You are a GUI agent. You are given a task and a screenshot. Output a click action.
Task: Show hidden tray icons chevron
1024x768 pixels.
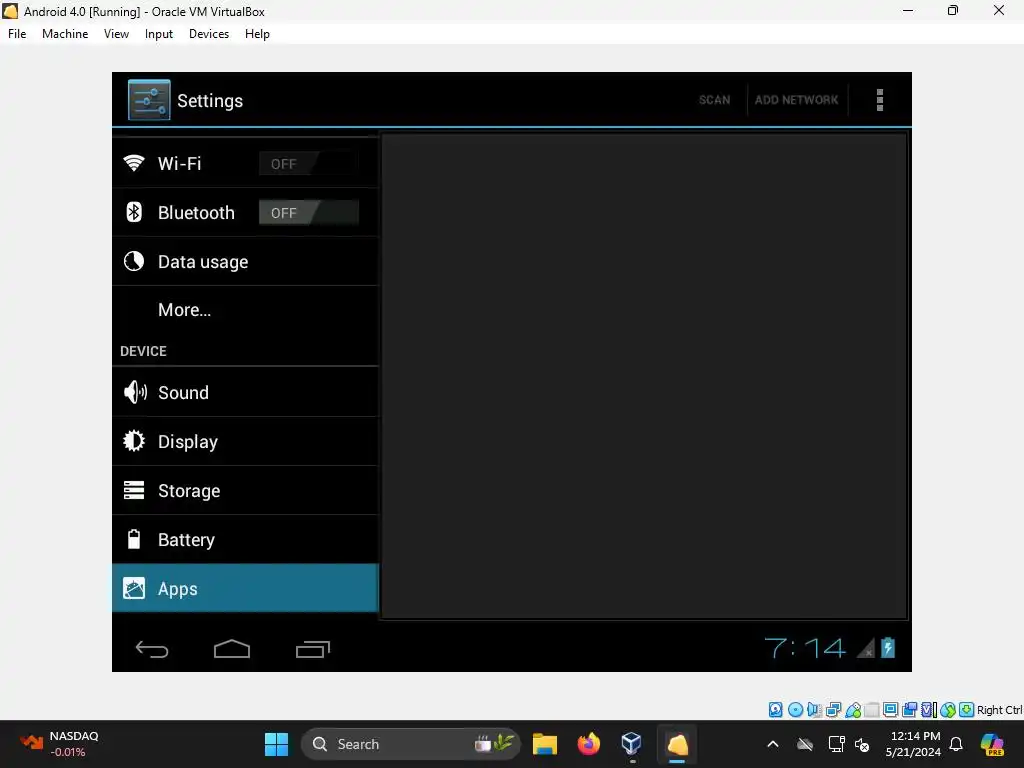point(773,744)
